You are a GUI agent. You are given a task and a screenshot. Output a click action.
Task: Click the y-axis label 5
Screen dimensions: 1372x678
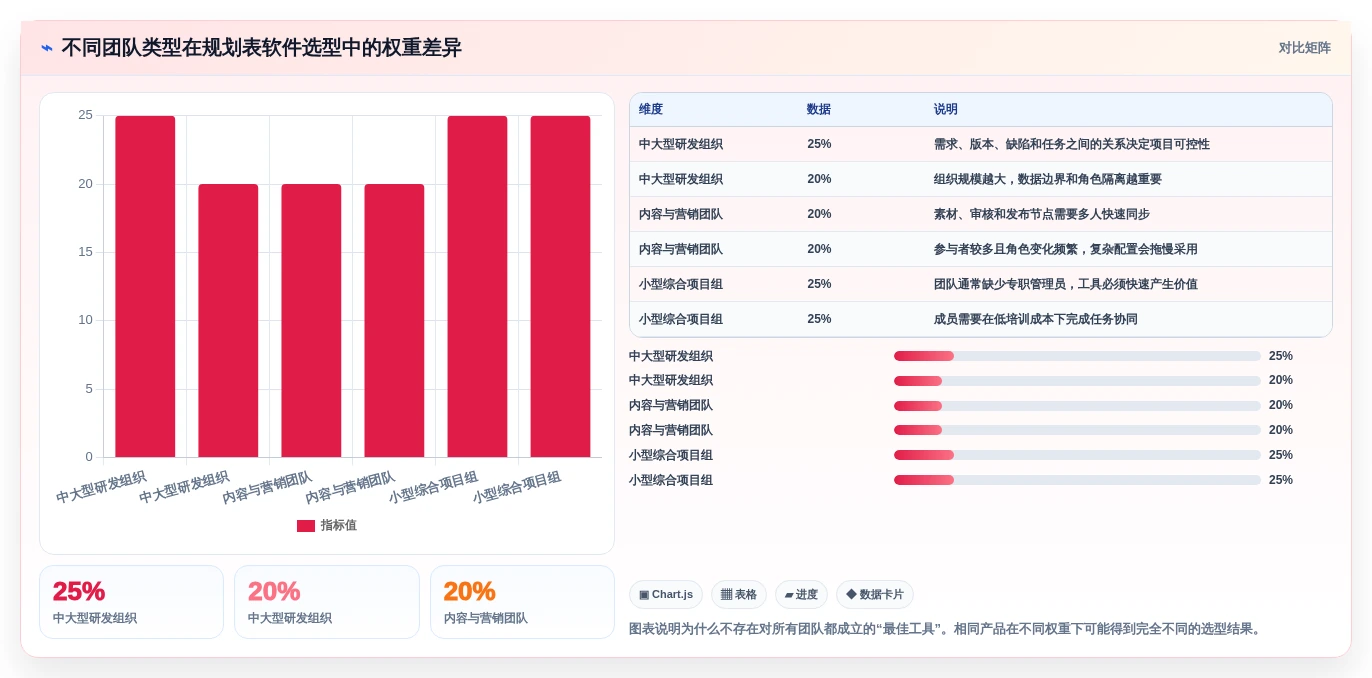pos(89,389)
